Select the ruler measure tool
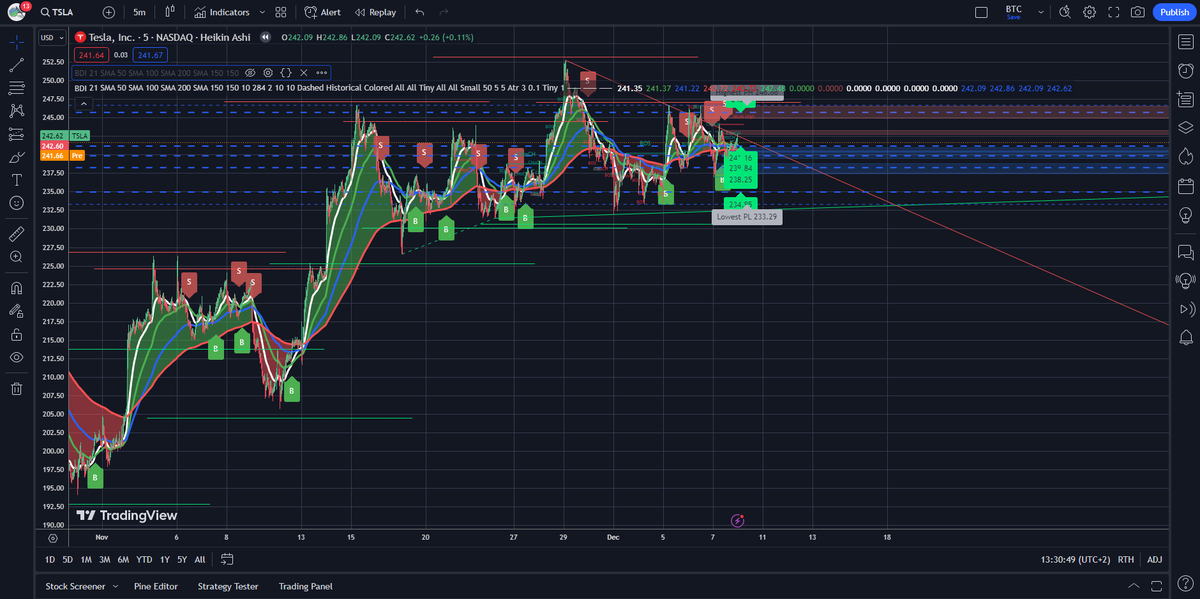This screenshot has height=599, width=1200. click(16, 233)
